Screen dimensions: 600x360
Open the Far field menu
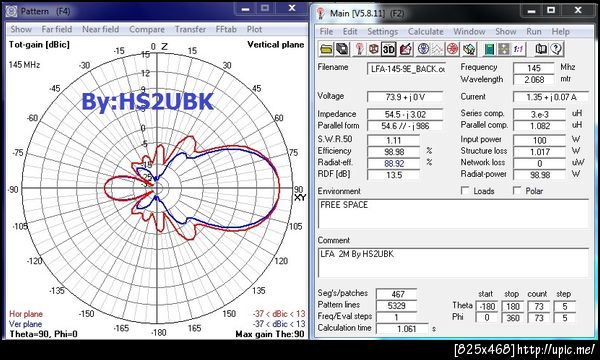[57, 29]
